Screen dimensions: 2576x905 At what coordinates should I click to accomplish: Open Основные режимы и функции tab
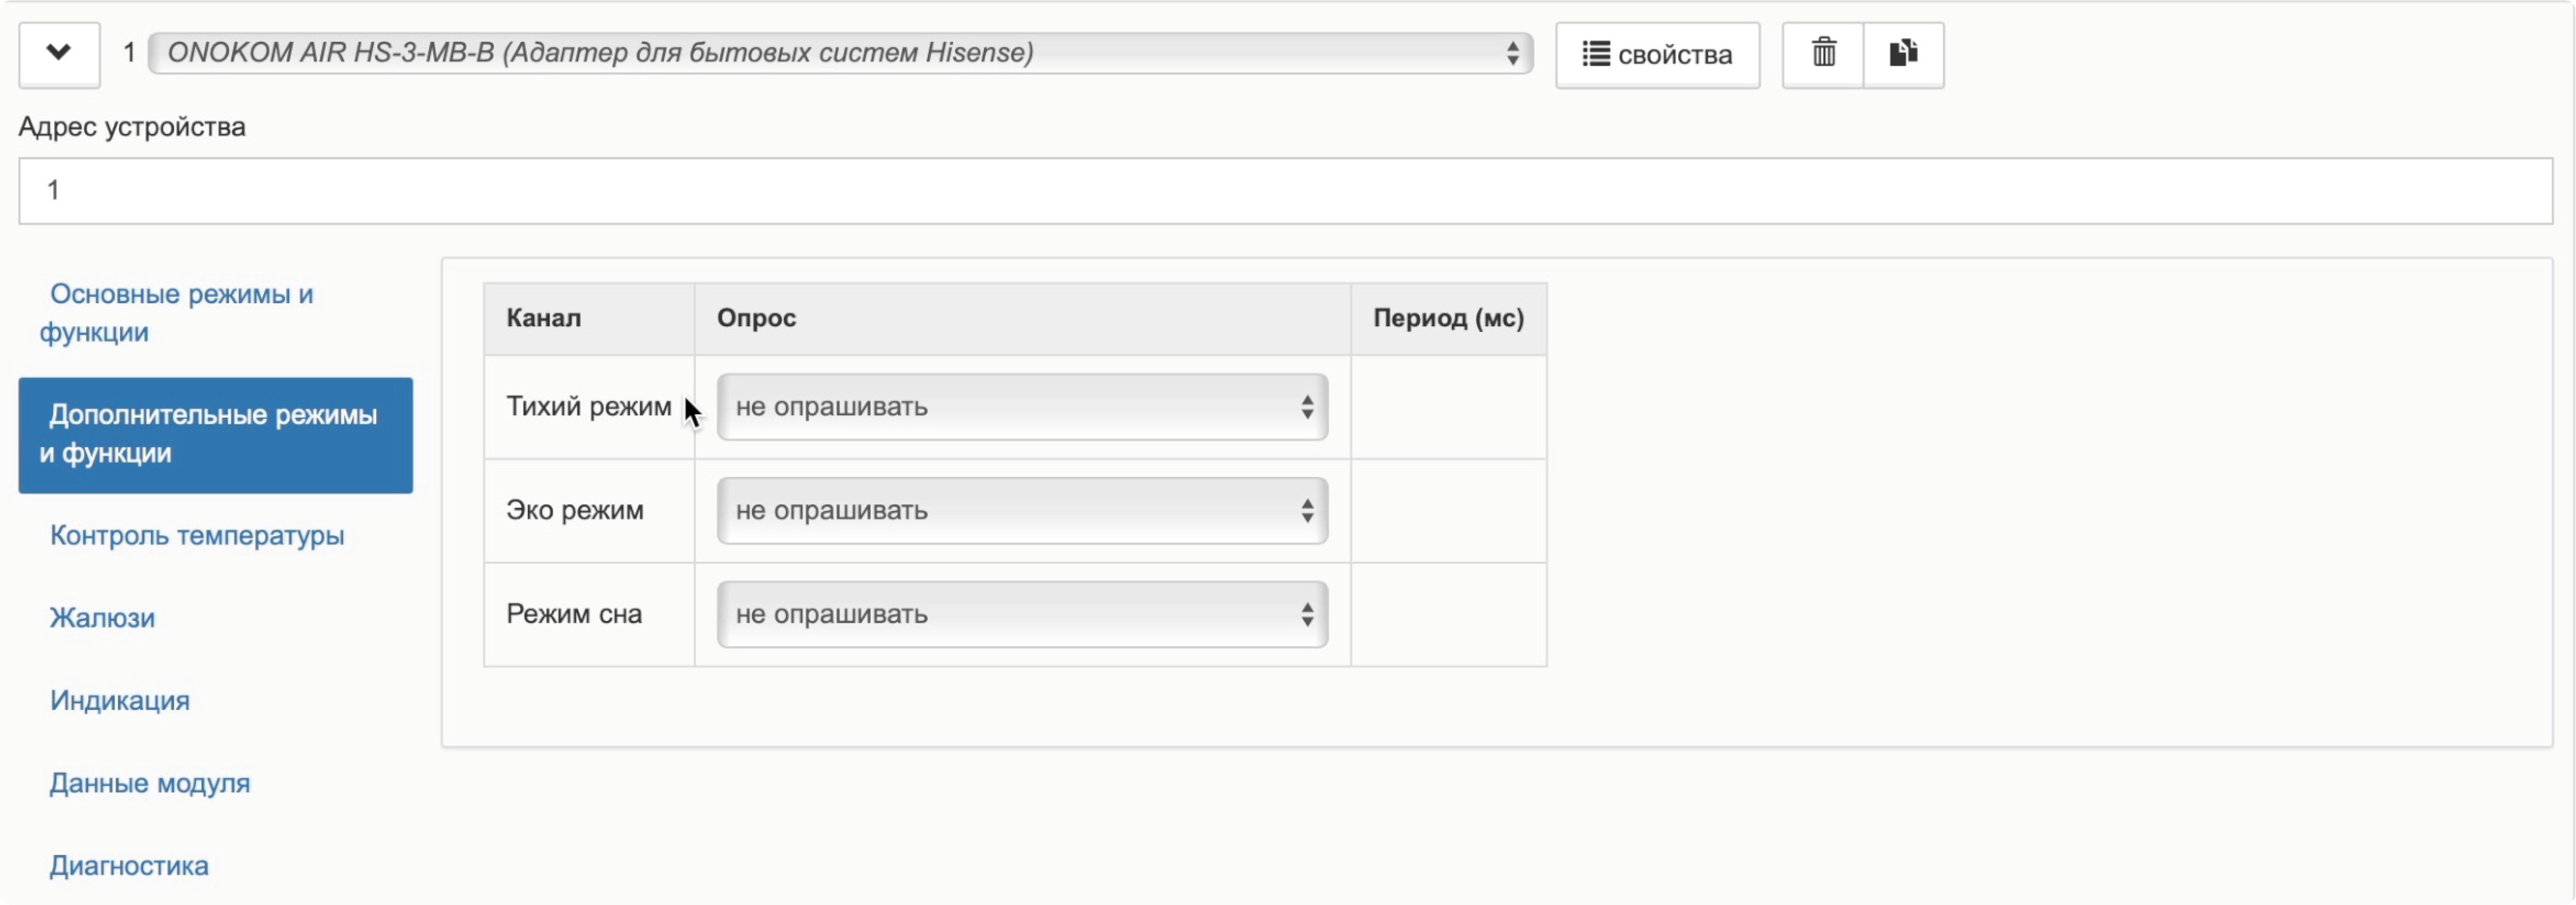(180, 313)
